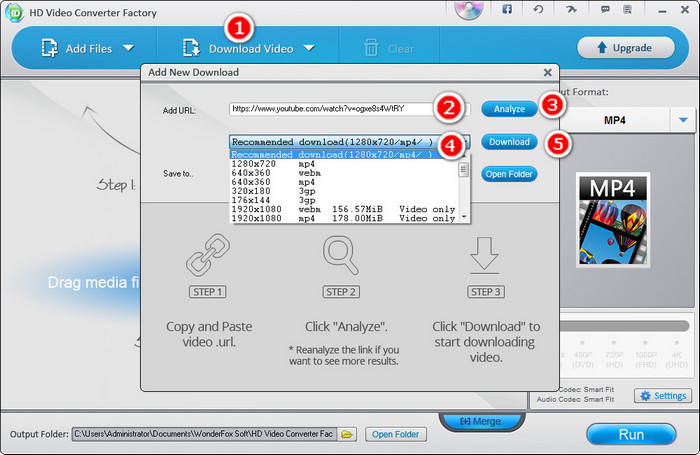Select 1920x1080 mp4 178.00MiB video only
The image size is (700, 455).
pos(344,218)
